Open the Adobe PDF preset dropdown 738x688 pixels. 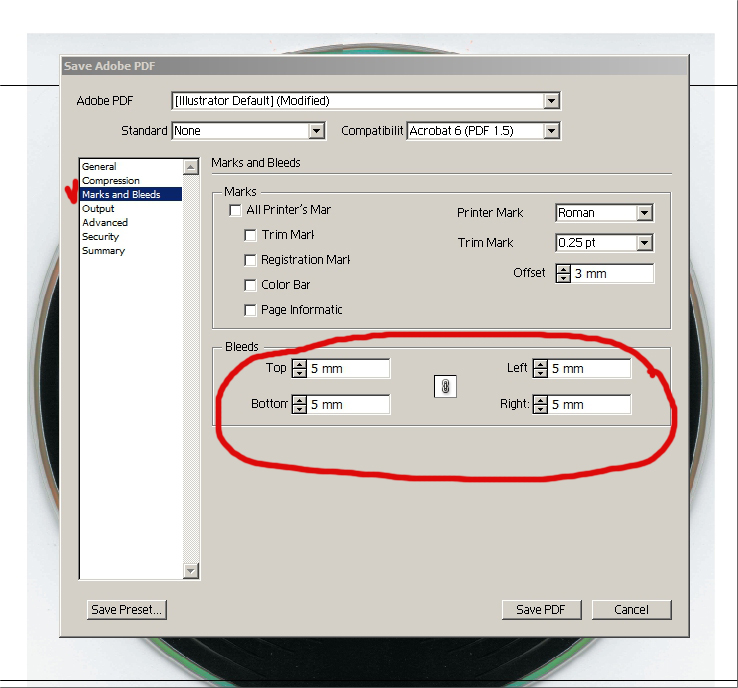coord(366,101)
